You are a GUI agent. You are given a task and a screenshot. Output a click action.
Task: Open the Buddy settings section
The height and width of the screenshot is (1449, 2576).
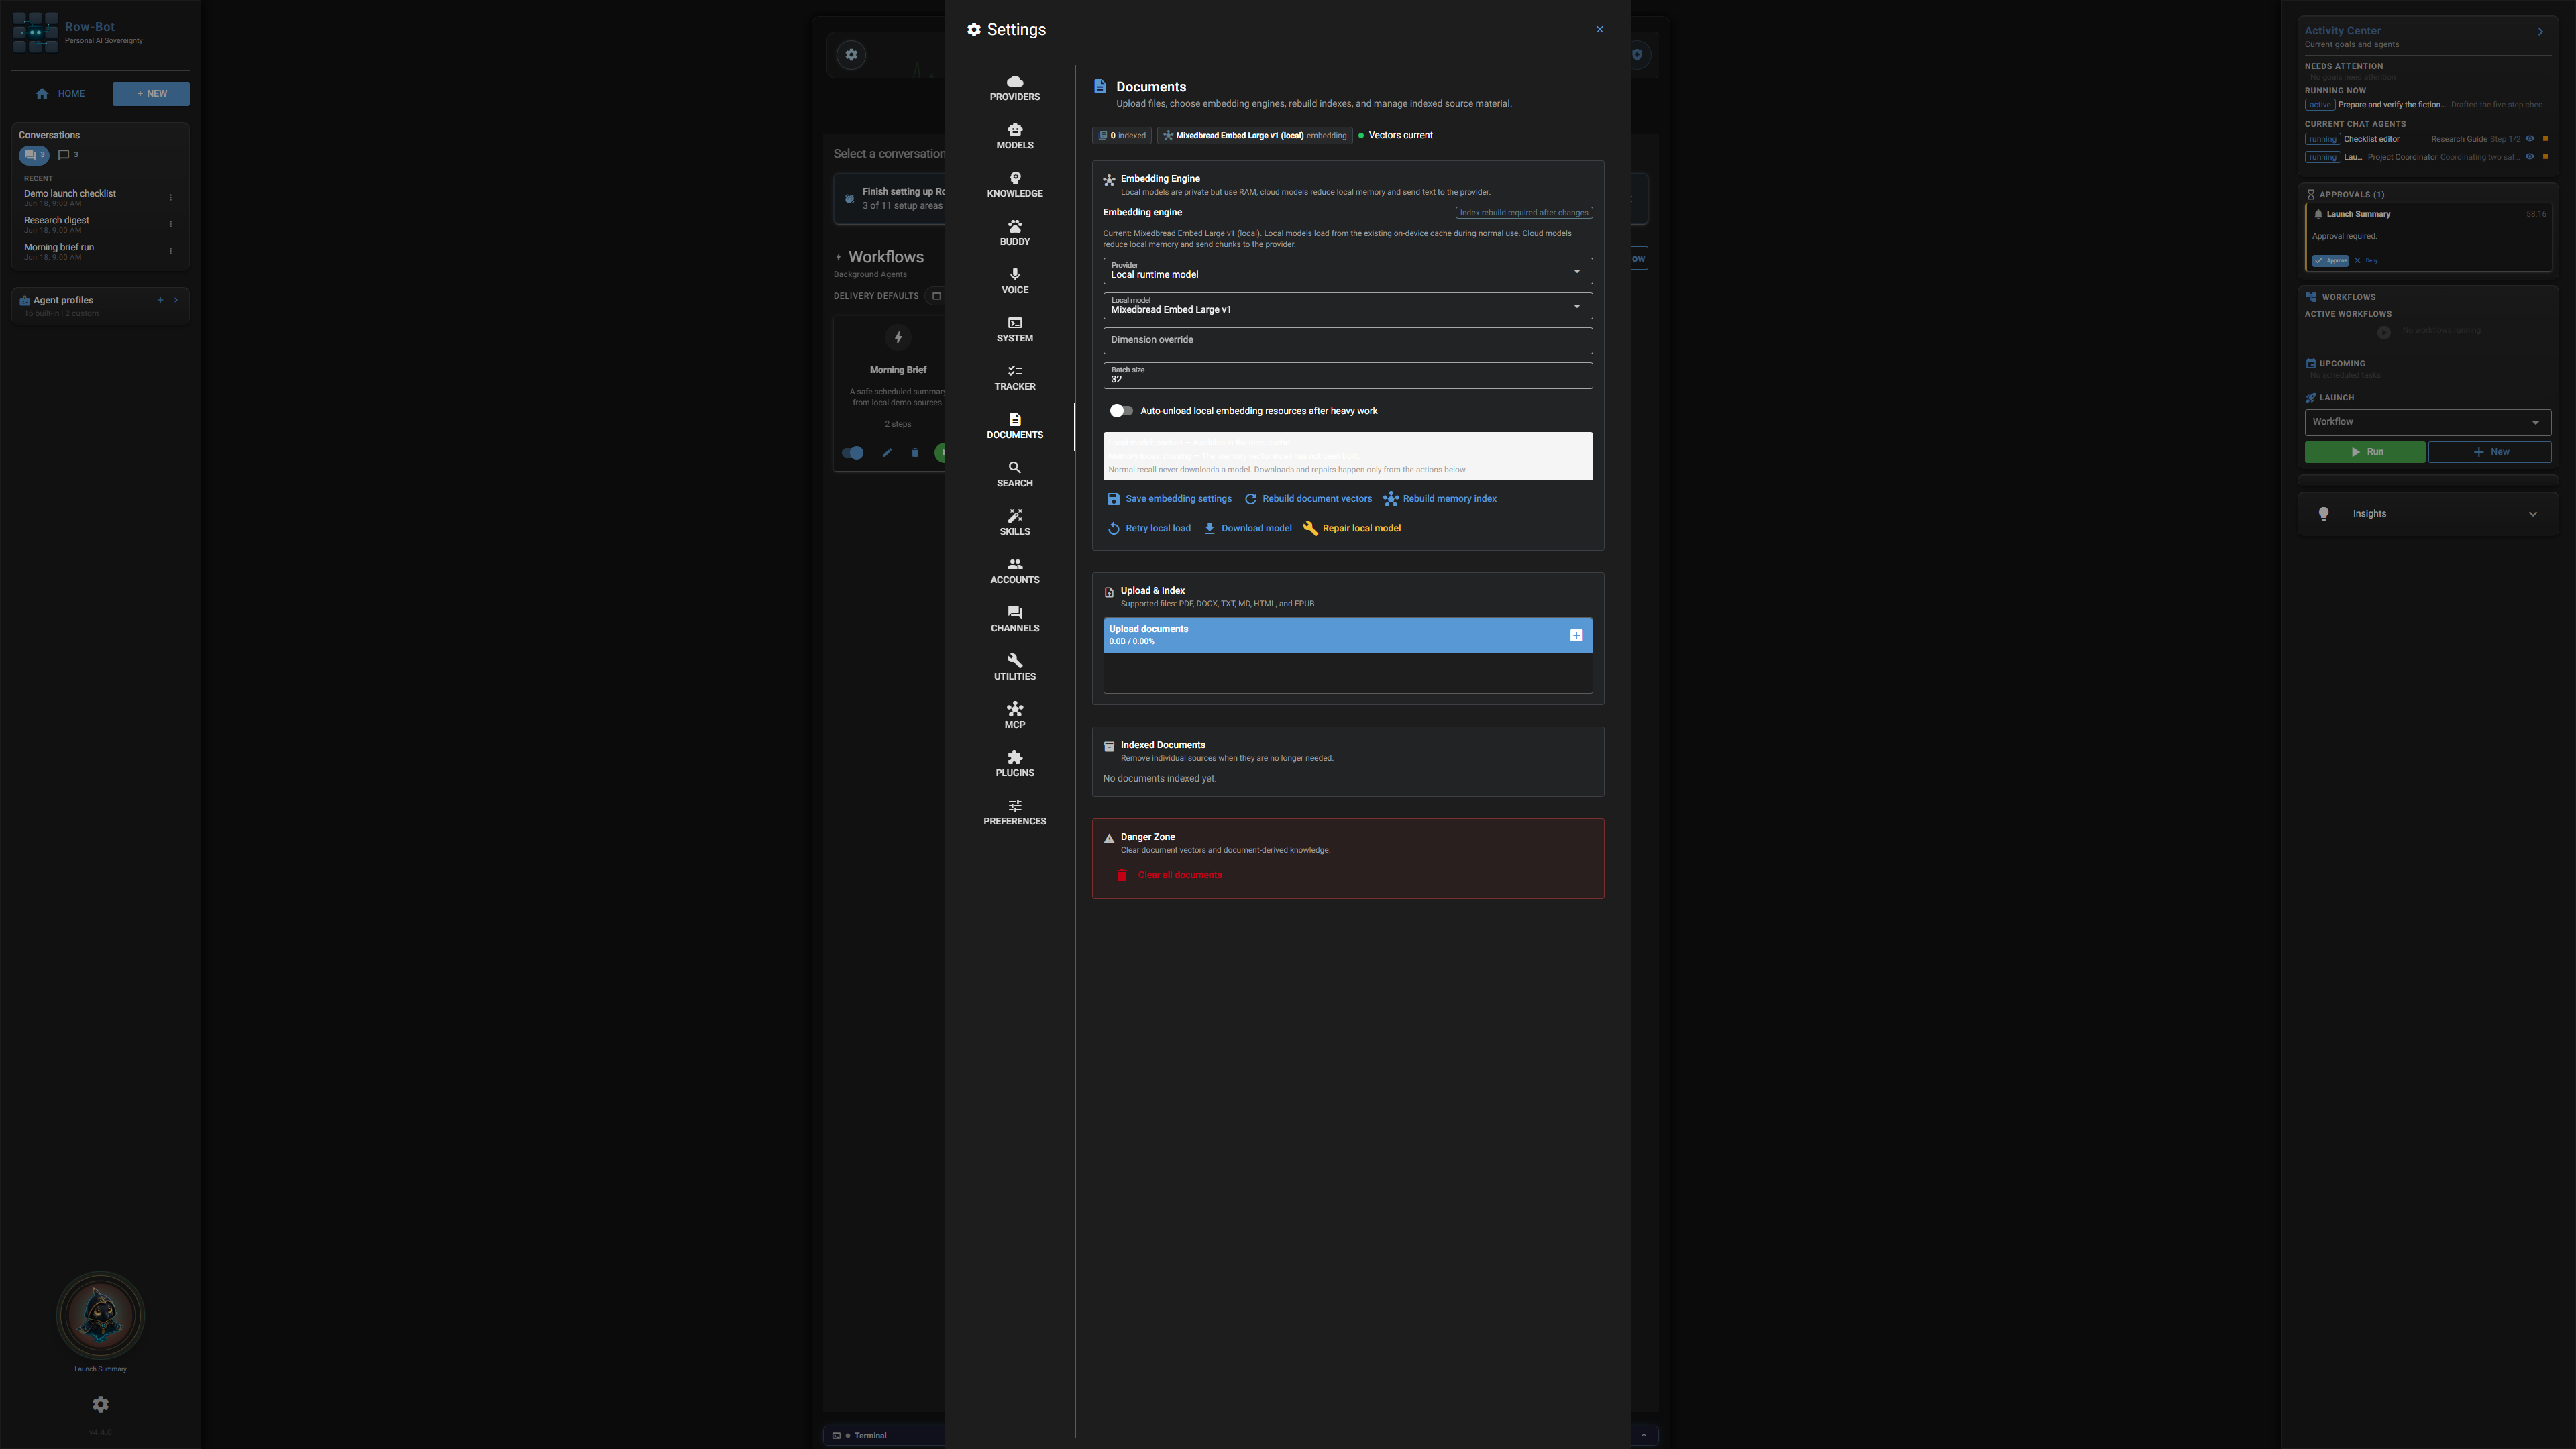[x=1014, y=233]
